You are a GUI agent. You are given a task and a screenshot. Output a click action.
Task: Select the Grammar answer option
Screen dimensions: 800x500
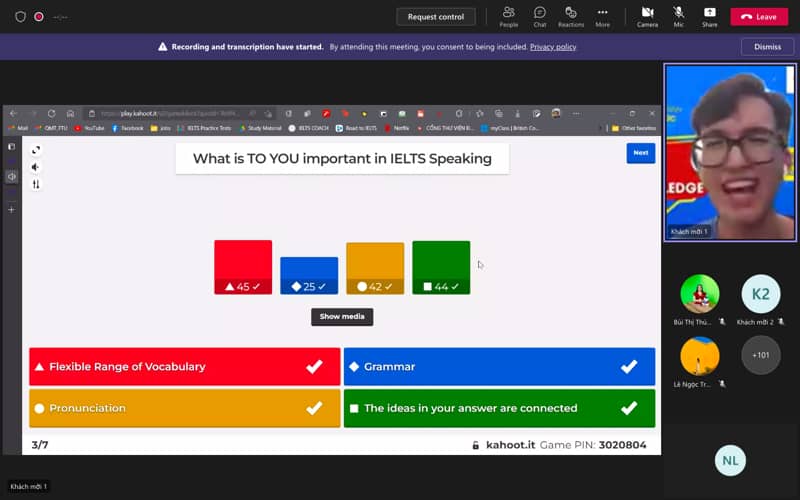point(499,367)
